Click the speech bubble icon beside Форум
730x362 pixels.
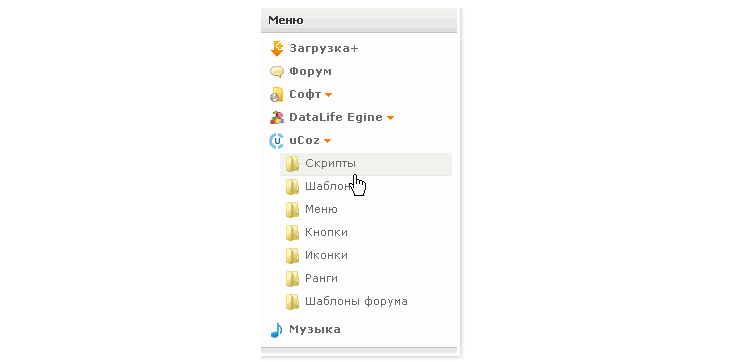(277, 72)
